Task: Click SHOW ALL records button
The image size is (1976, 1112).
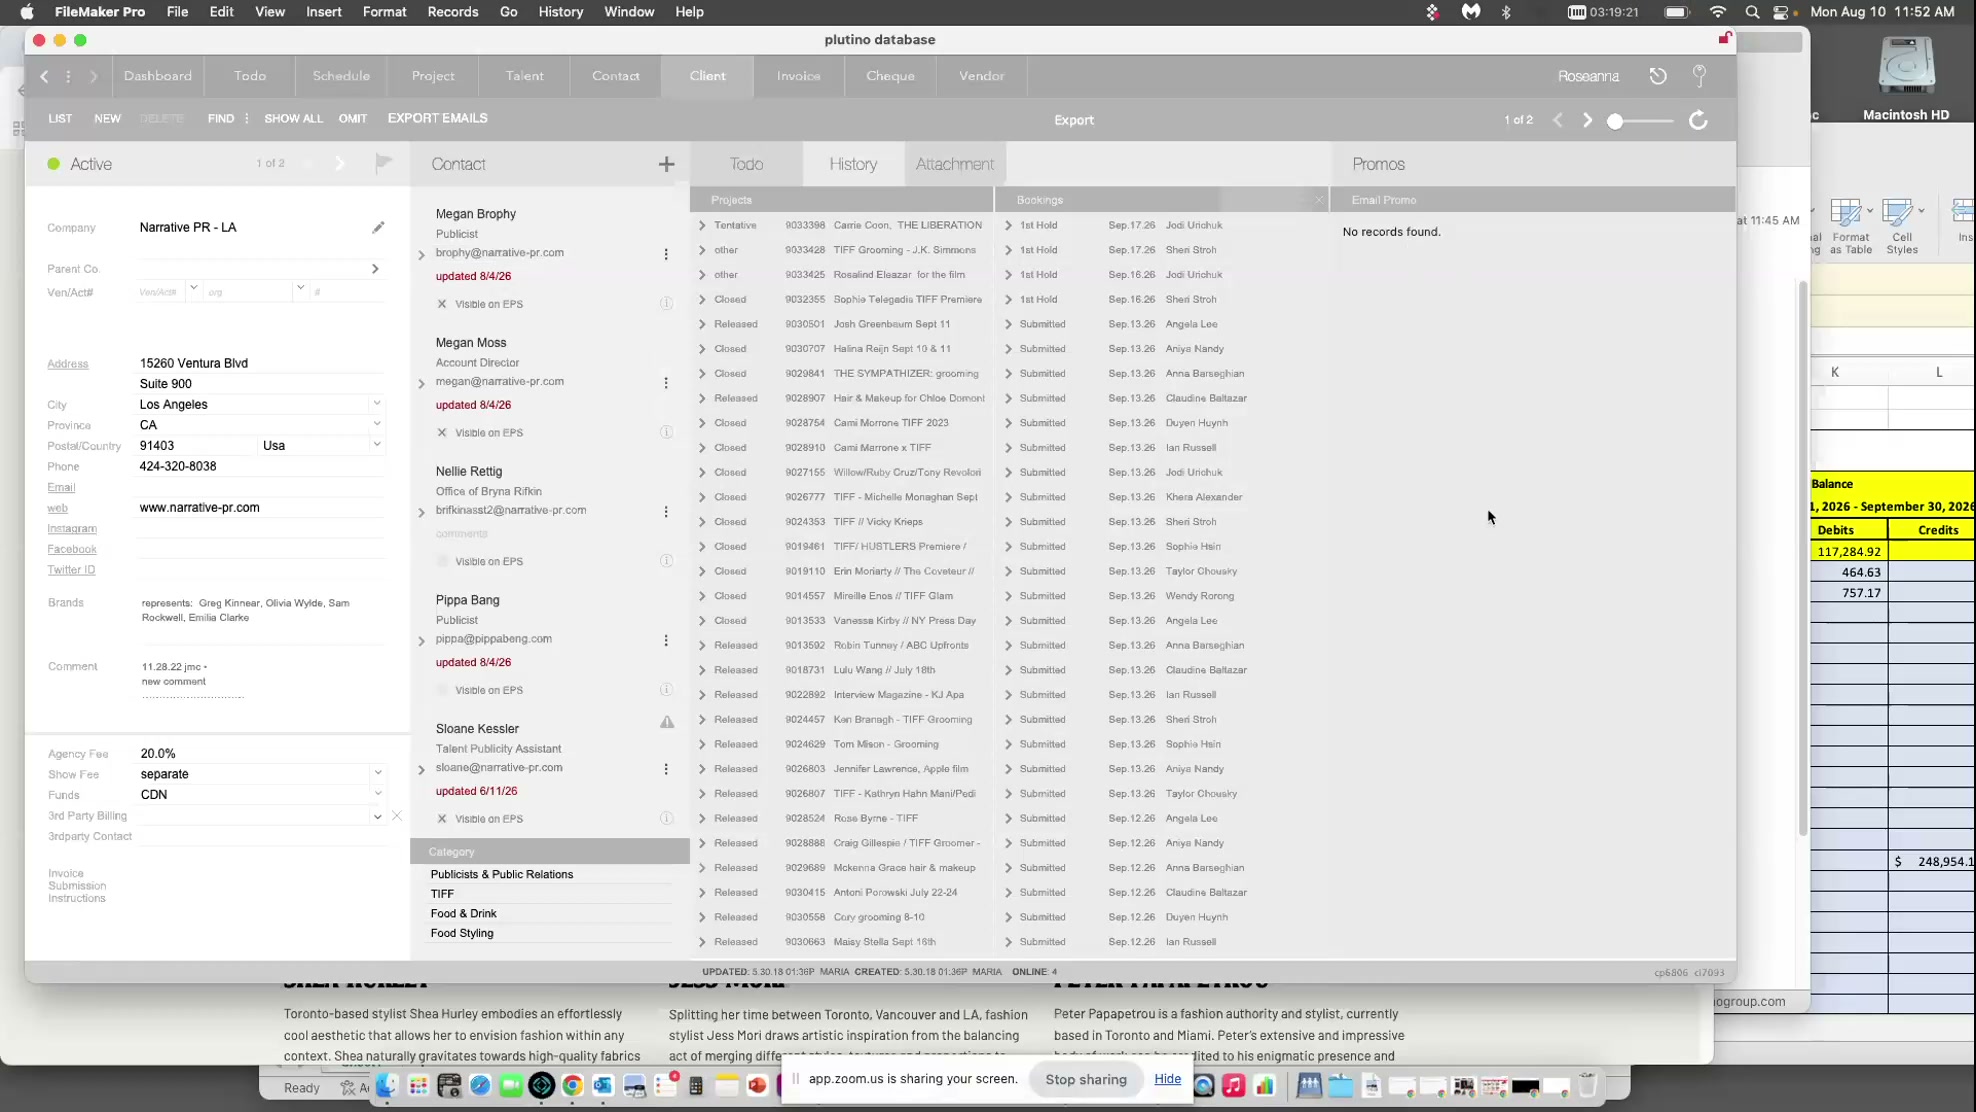Action: [293, 118]
